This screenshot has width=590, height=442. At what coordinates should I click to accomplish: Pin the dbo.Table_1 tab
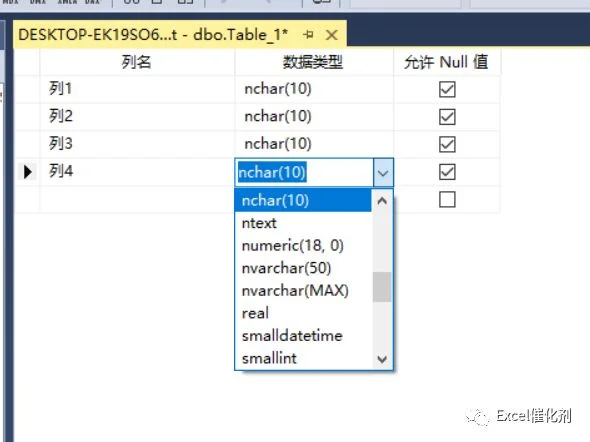309,35
